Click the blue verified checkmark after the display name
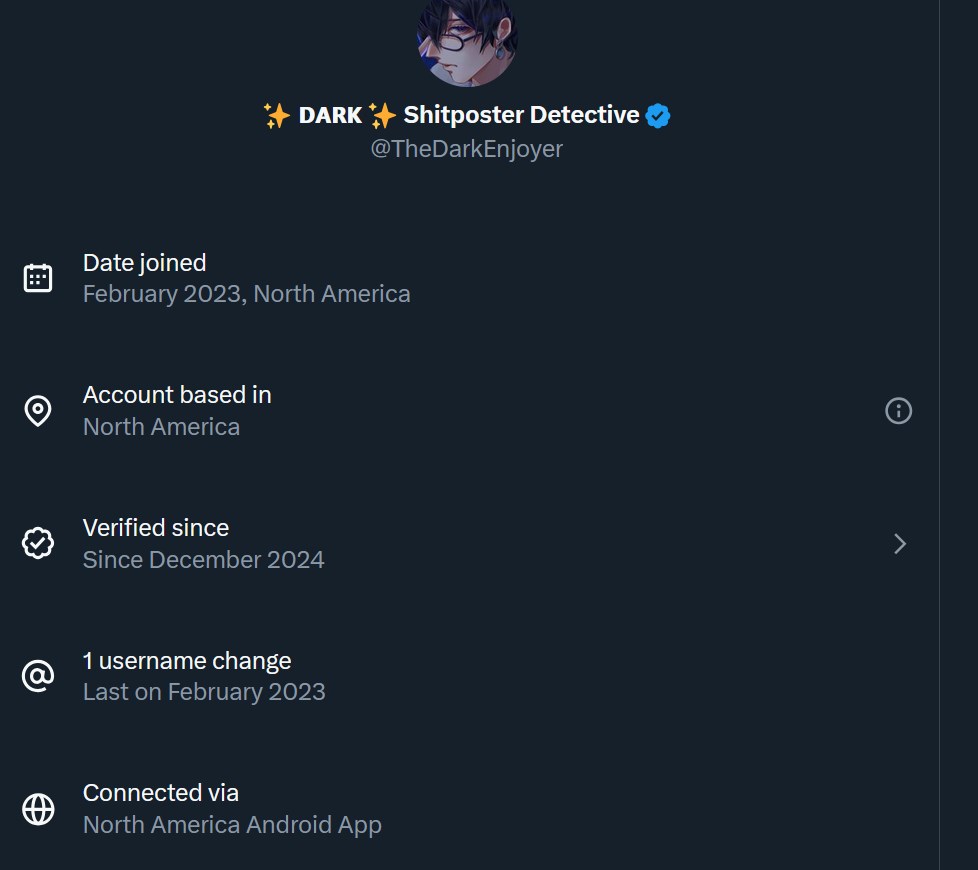 [x=657, y=116]
